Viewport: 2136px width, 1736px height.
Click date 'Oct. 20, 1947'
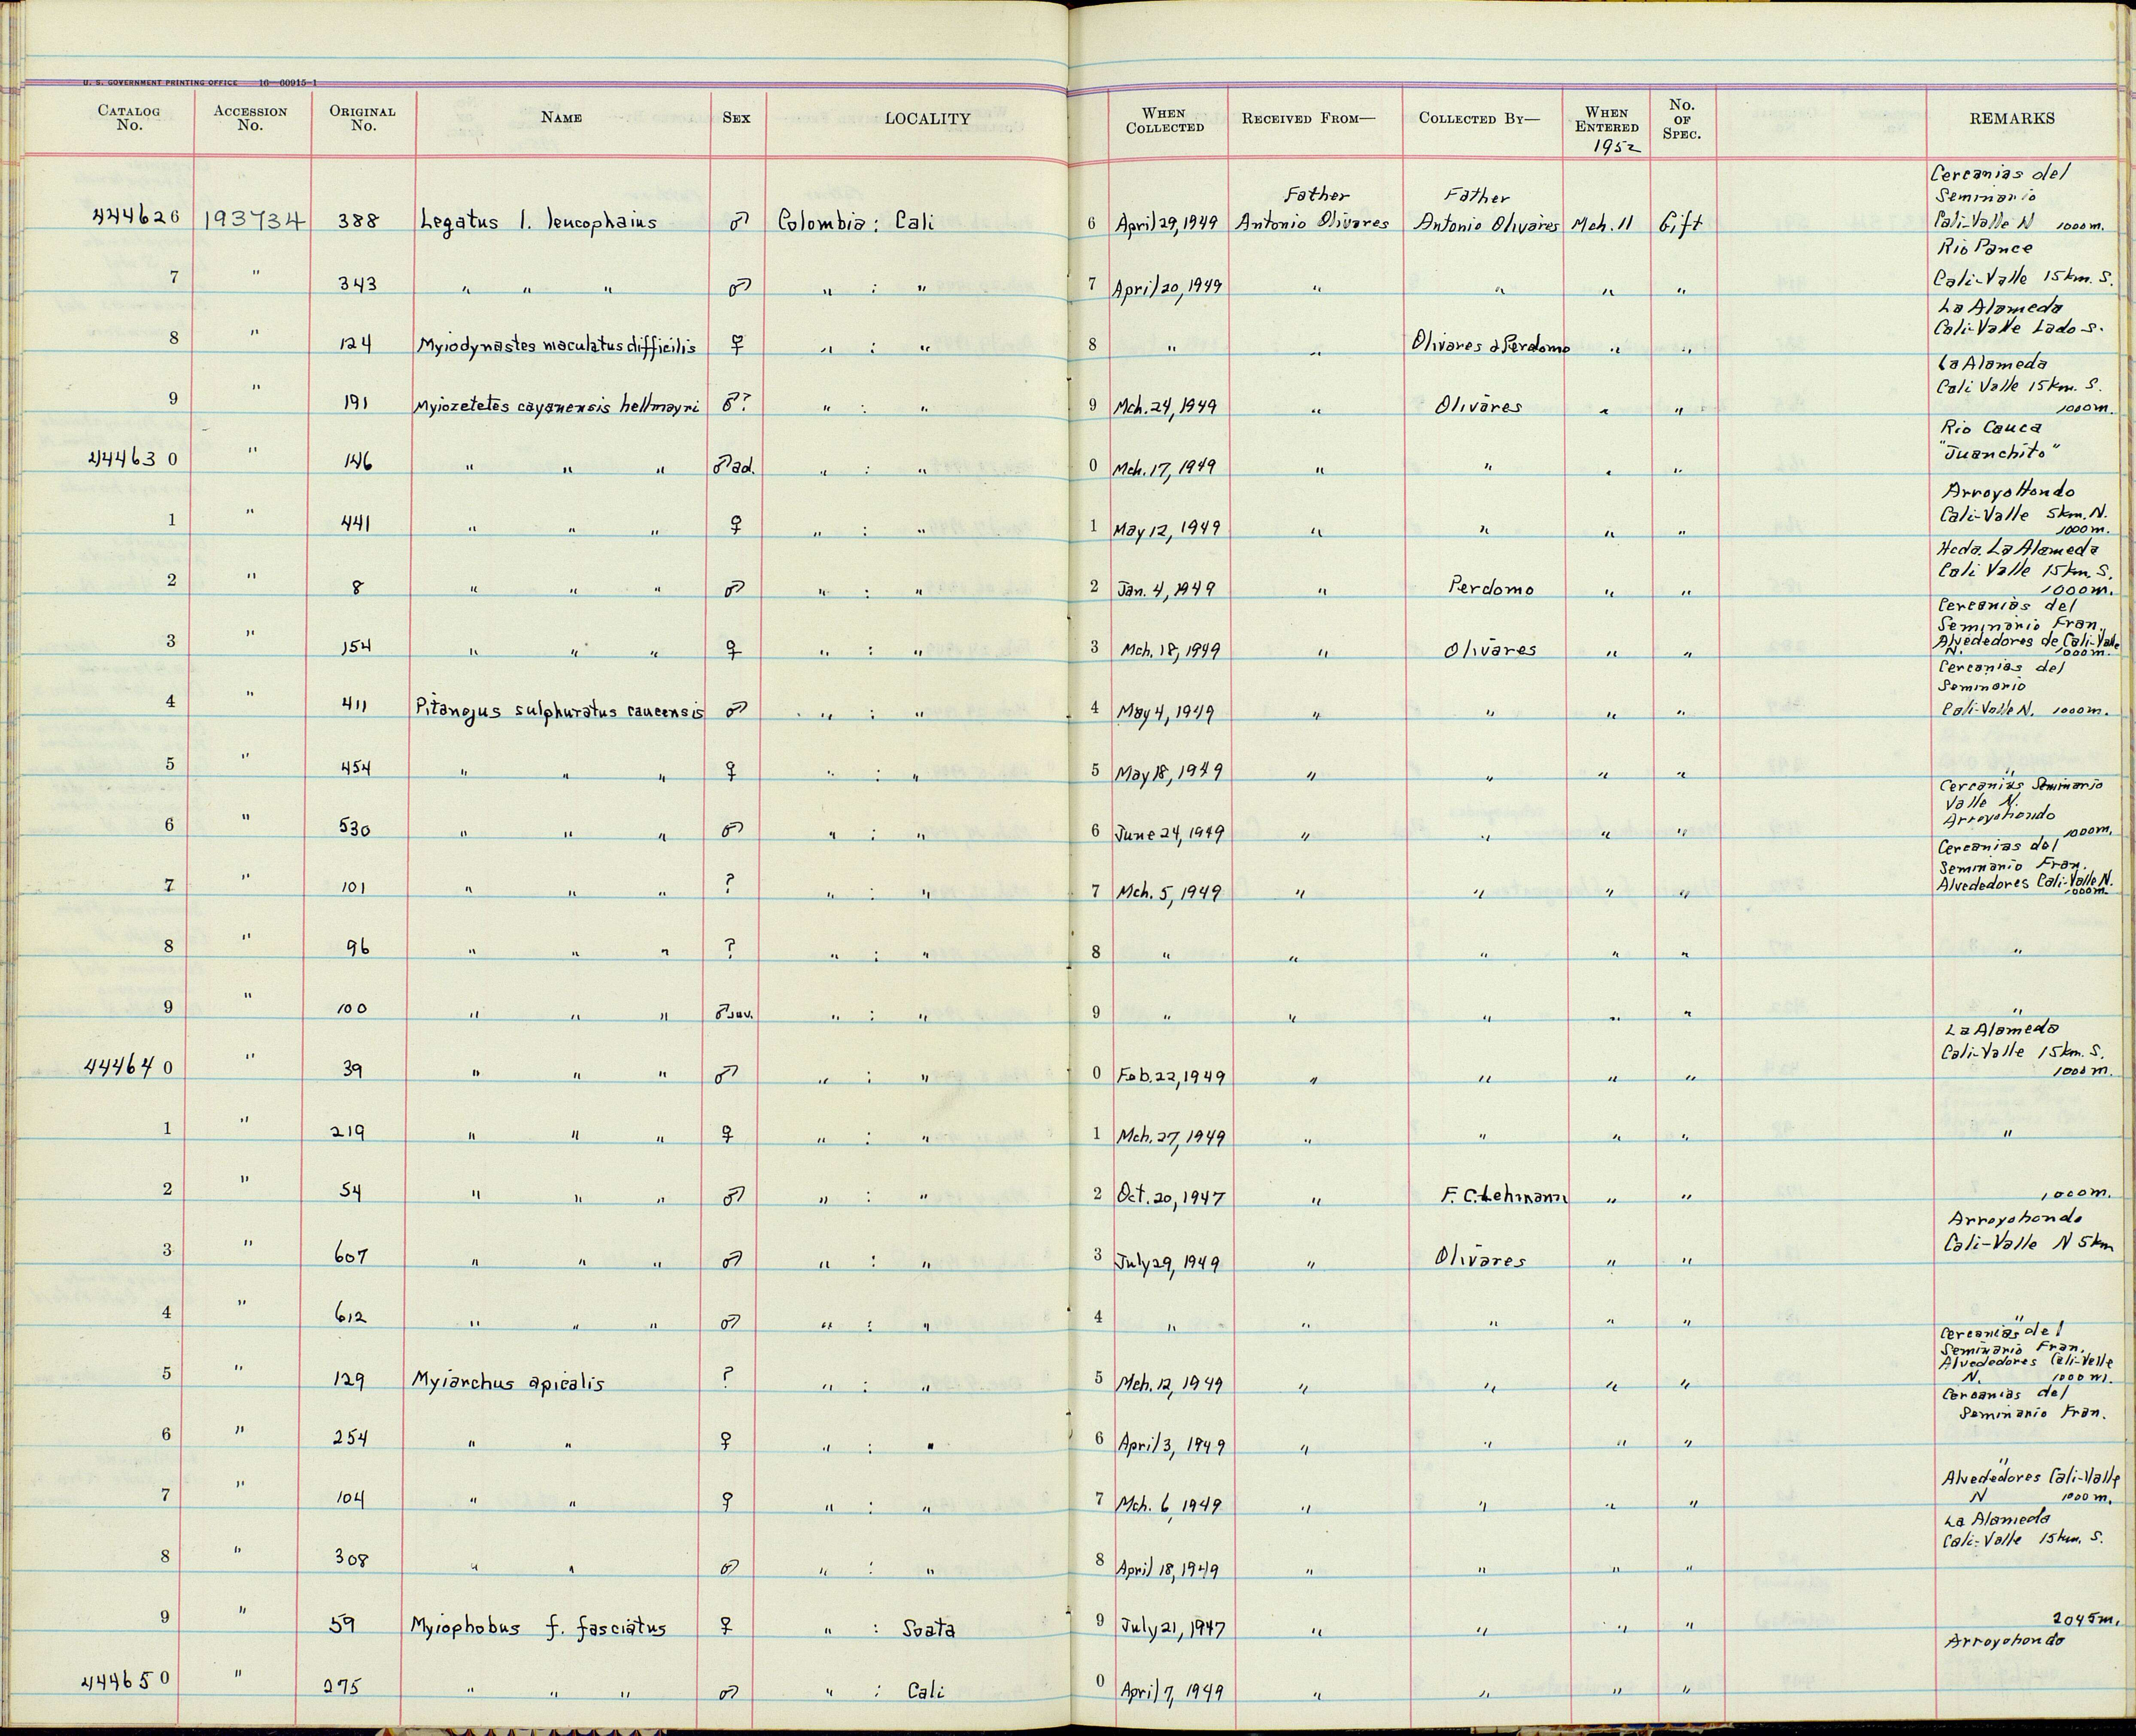coord(1172,1198)
